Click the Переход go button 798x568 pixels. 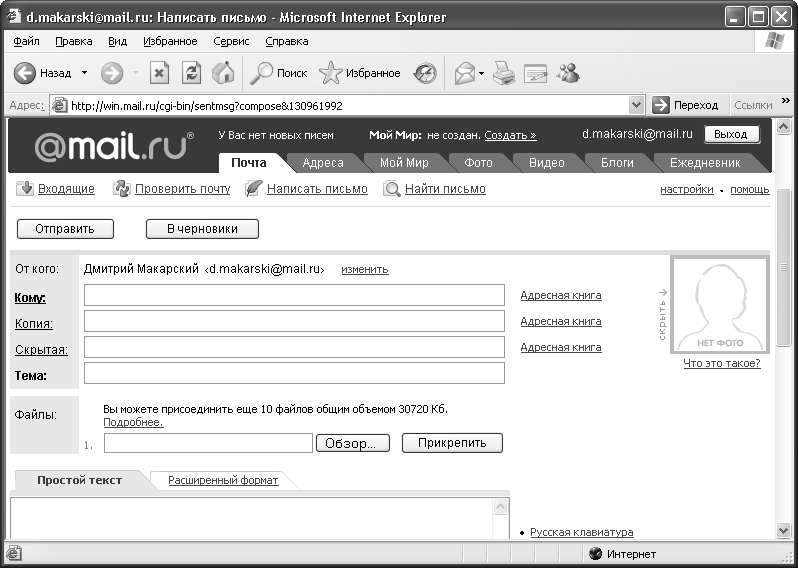pos(686,105)
